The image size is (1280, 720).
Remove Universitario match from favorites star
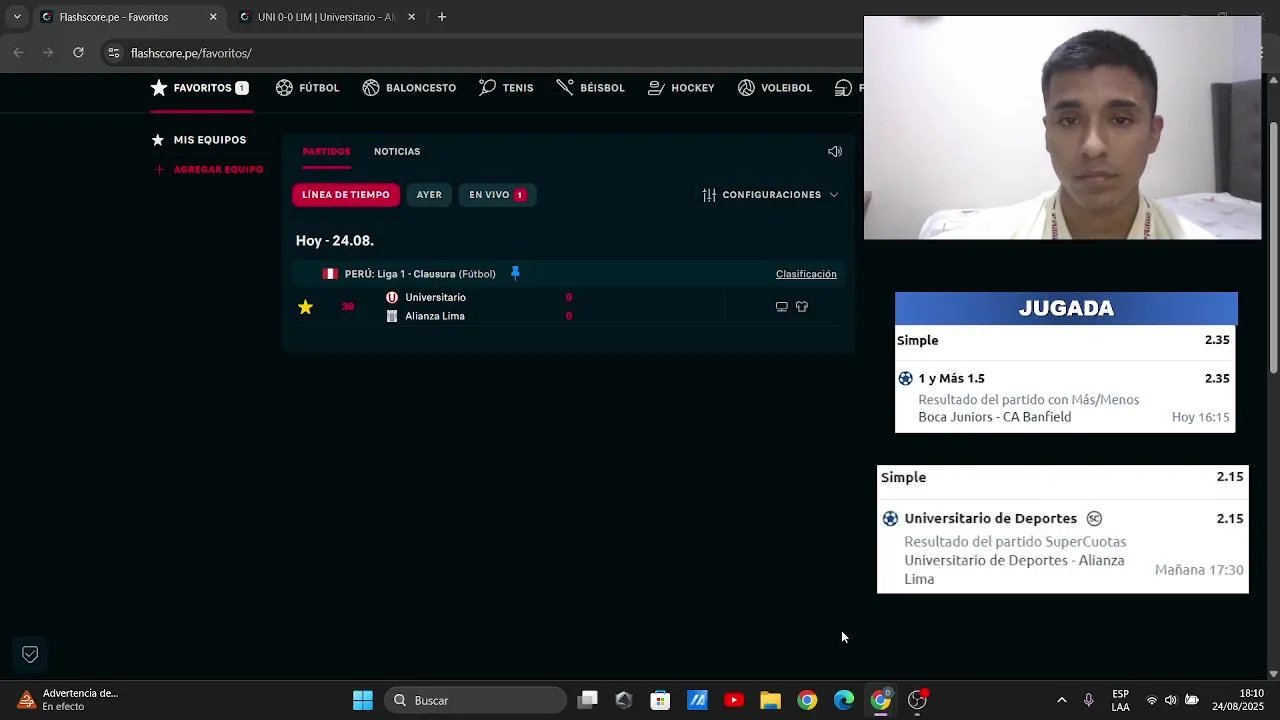(x=306, y=307)
